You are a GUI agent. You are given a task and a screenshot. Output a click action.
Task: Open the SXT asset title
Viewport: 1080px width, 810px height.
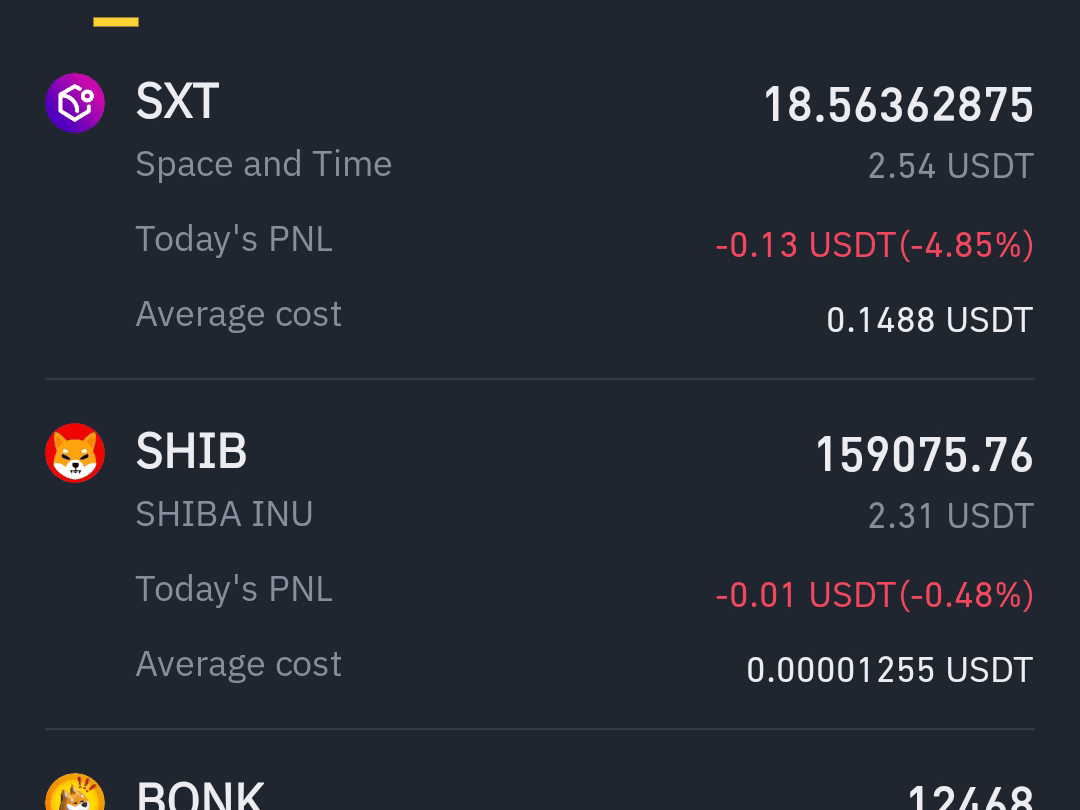178,101
